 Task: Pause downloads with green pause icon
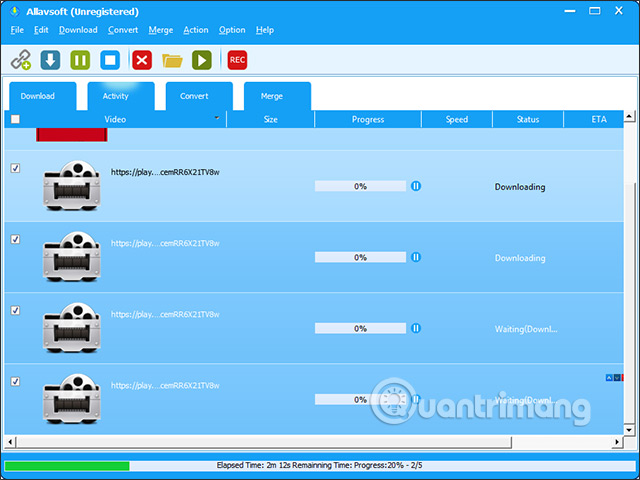tap(80, 60)
